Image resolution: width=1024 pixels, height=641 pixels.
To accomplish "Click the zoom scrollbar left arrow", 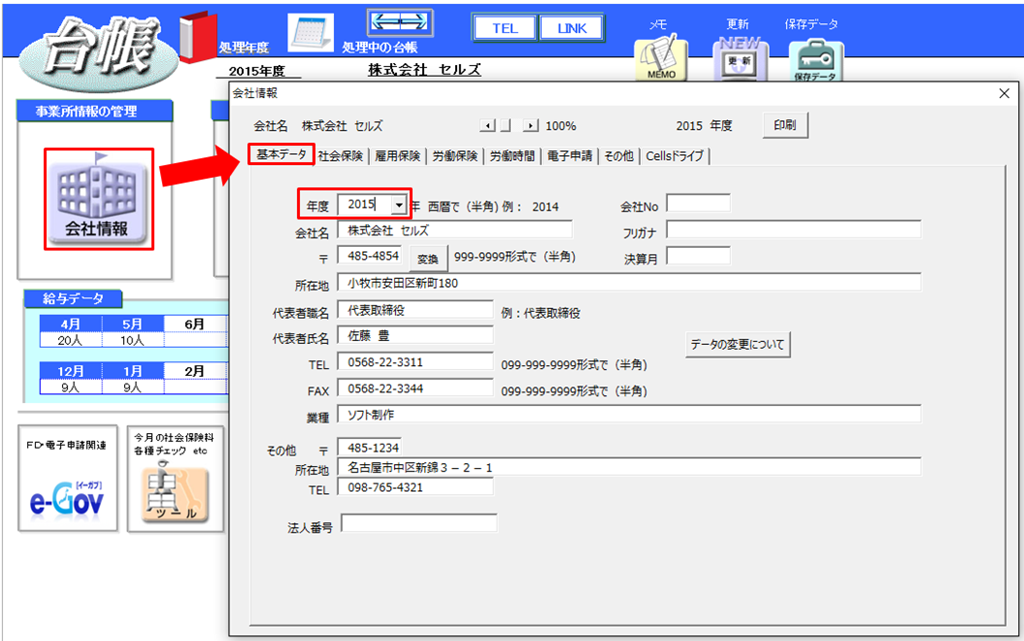I will (487, 125).
